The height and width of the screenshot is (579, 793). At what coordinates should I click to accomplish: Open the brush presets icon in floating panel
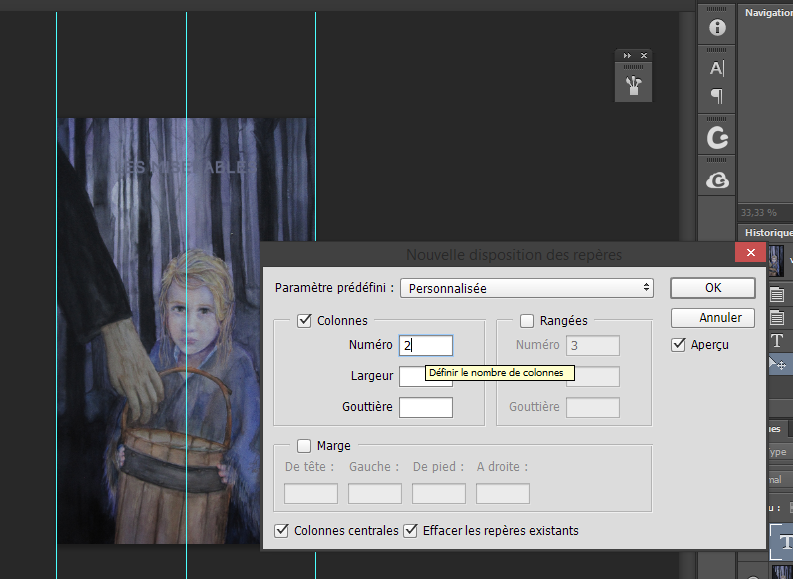tap(633, 85)
